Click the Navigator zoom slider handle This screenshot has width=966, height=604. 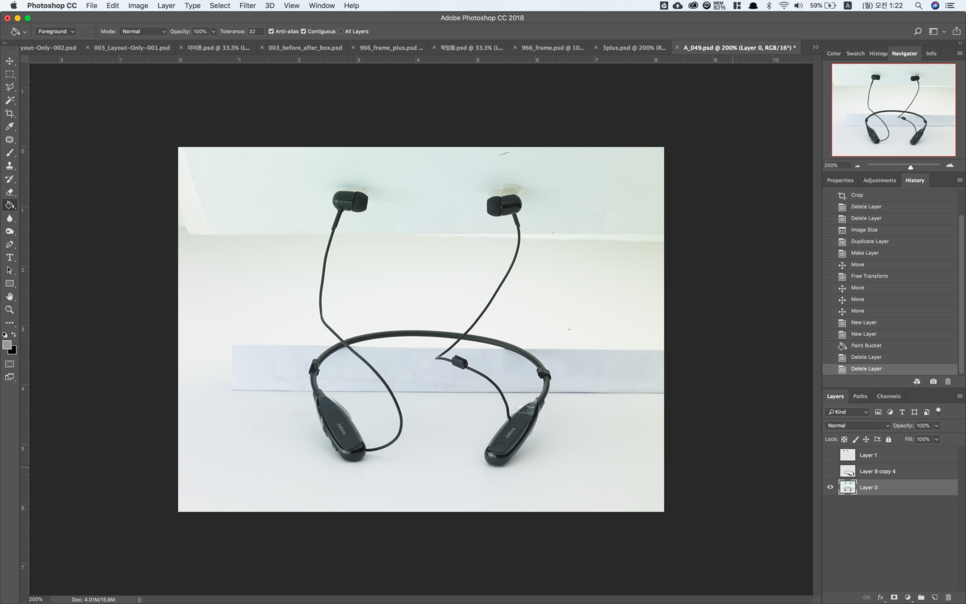pos(910,167)
